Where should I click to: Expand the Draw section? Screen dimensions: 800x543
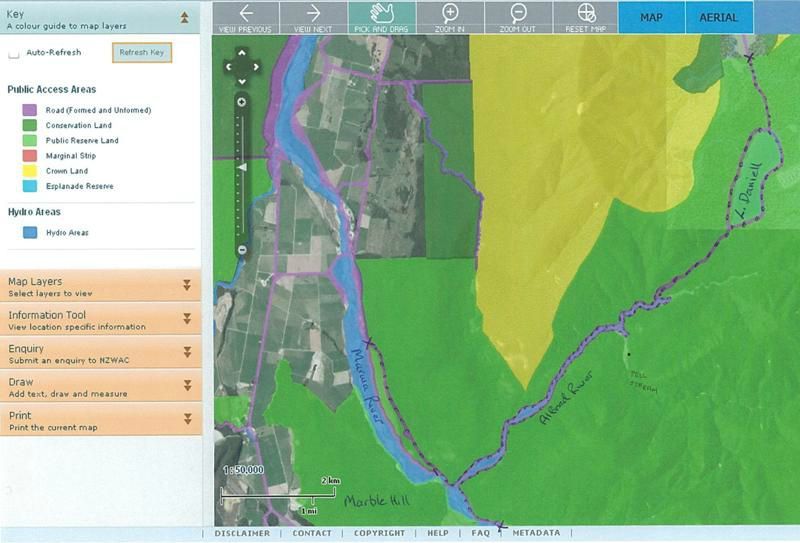186,386
